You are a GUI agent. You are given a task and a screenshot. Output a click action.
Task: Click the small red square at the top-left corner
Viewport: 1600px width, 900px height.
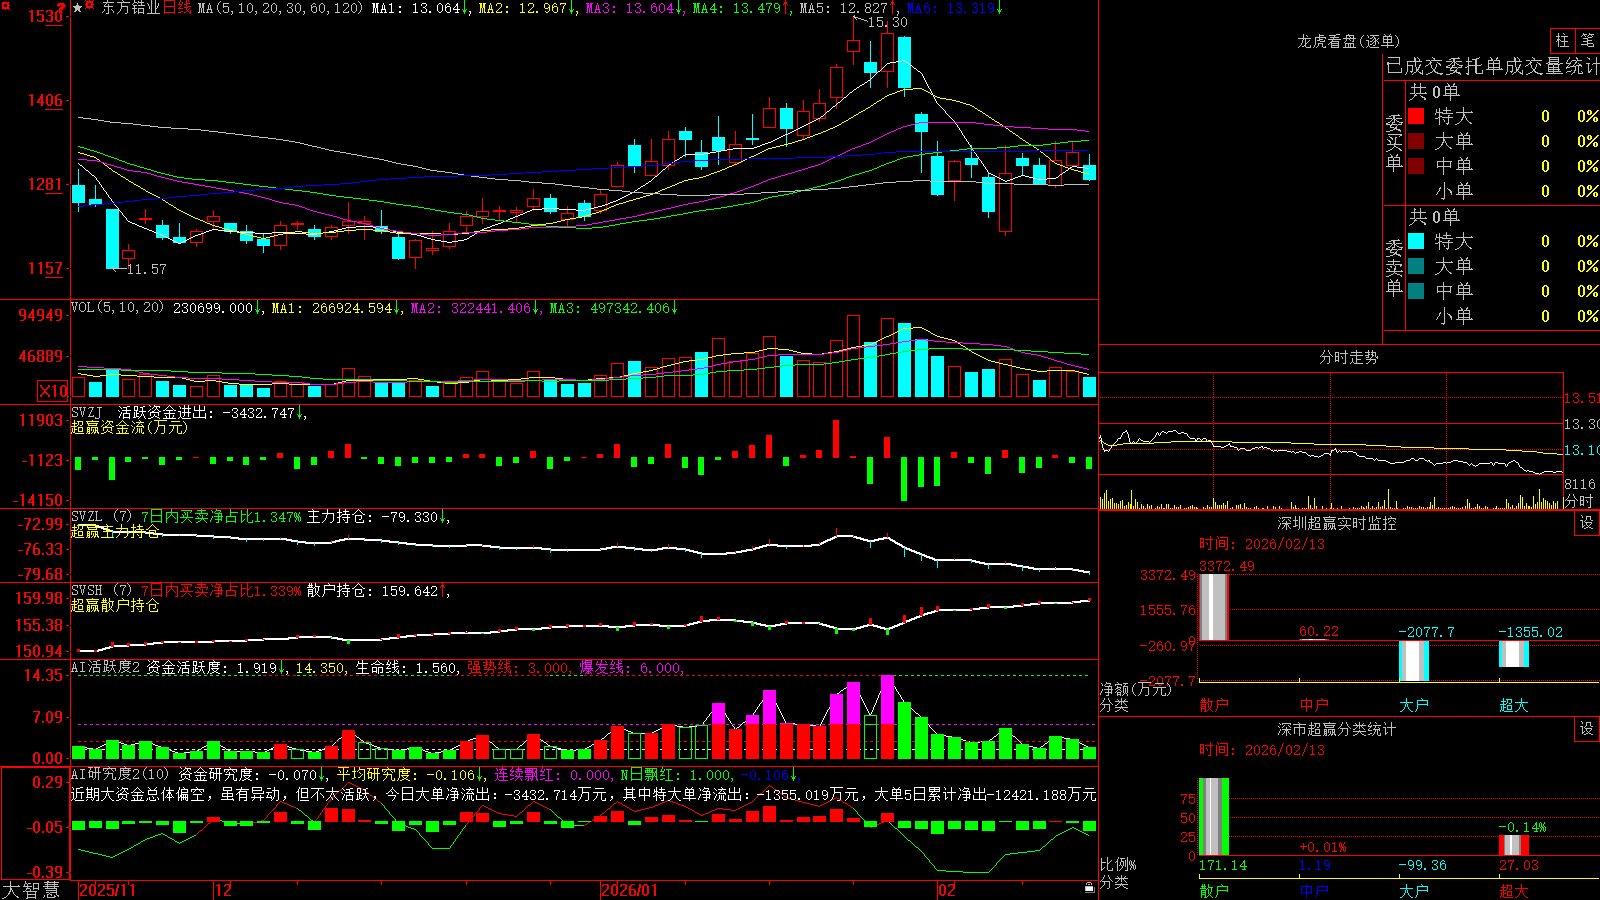point(4,4)
